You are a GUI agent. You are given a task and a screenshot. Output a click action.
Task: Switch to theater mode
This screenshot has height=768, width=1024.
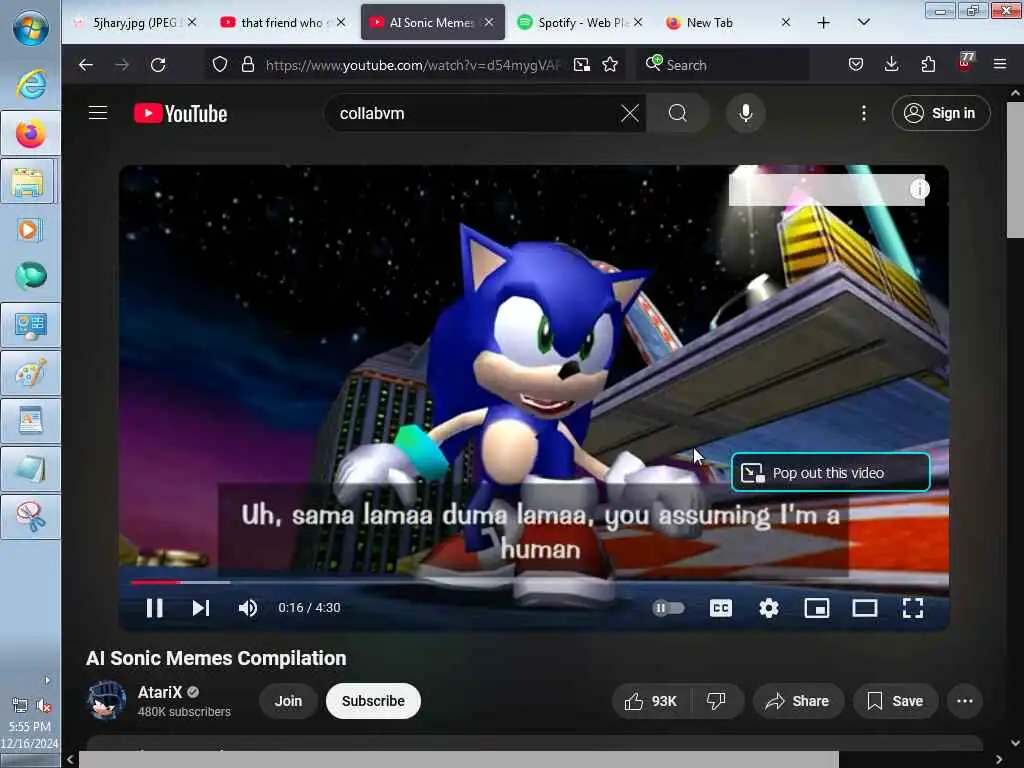click(x=865, y=608)
